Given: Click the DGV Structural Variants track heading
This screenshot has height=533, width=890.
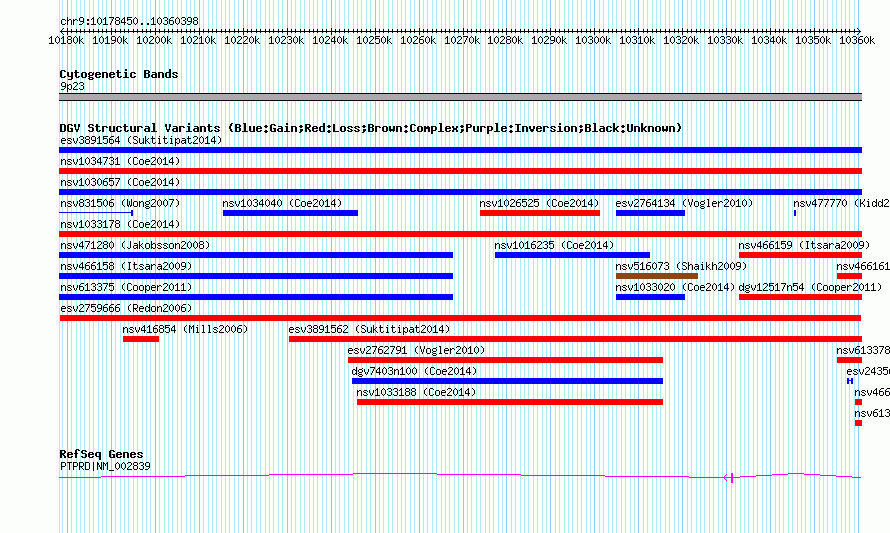Looking at the screenshot, I should point(371,128).
